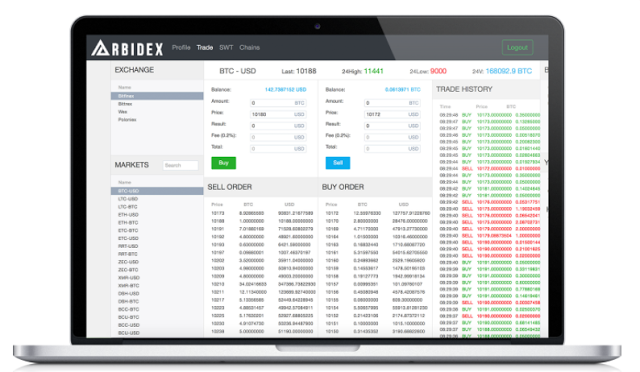640x372 pixels.
Task: Open the SWT menu item
Action: [226, 48]
